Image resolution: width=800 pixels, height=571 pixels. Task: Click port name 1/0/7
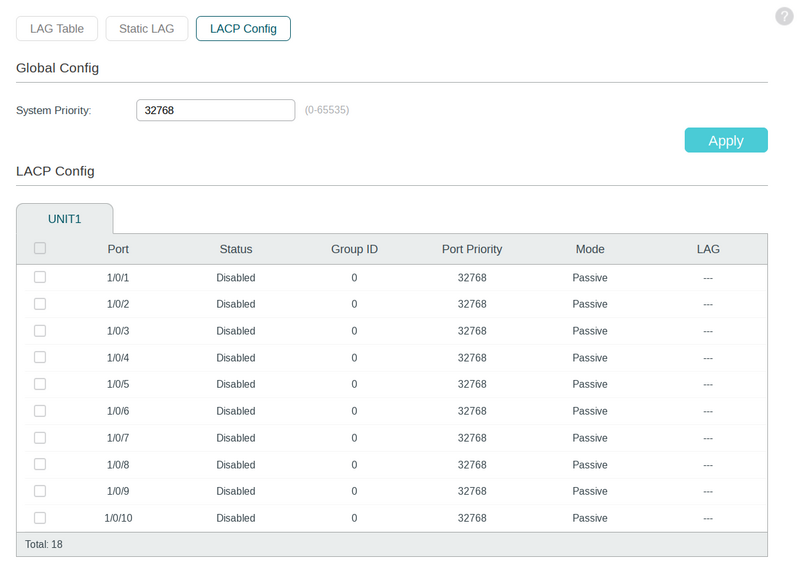click(x=118, y=438)
